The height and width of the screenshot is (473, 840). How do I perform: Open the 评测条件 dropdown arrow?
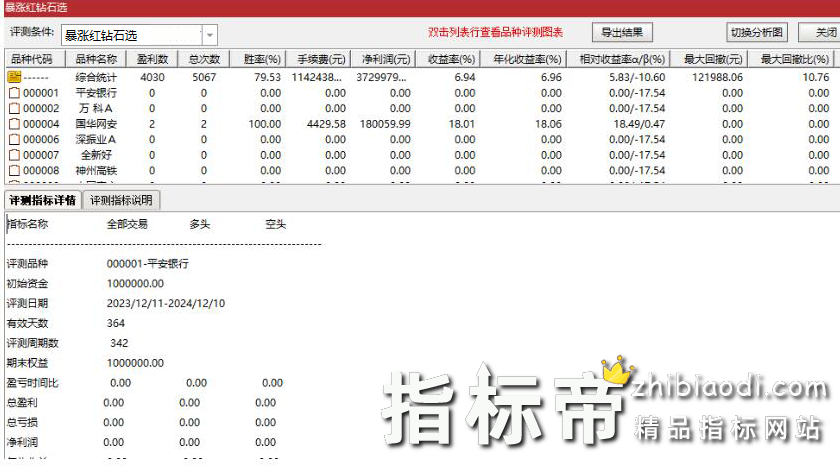(210, 35)
